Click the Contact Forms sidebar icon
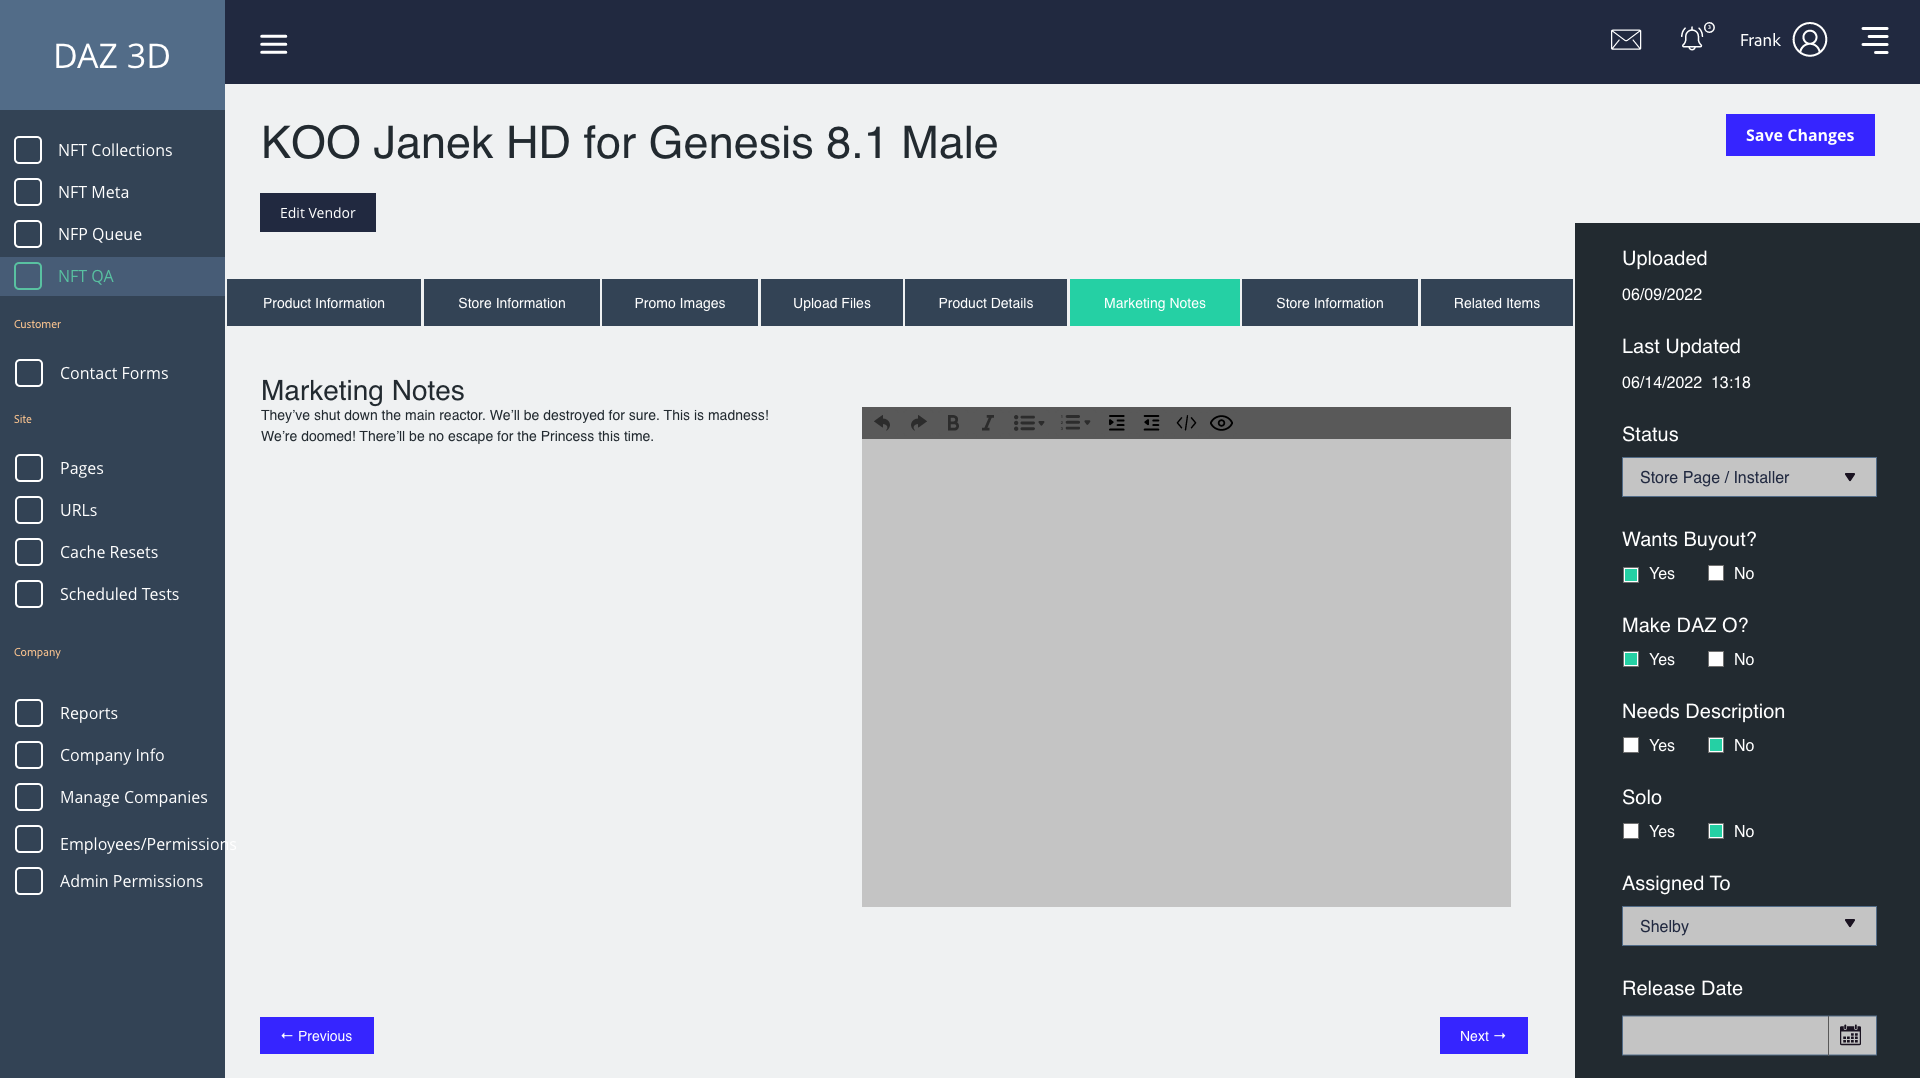 (29, 373)
